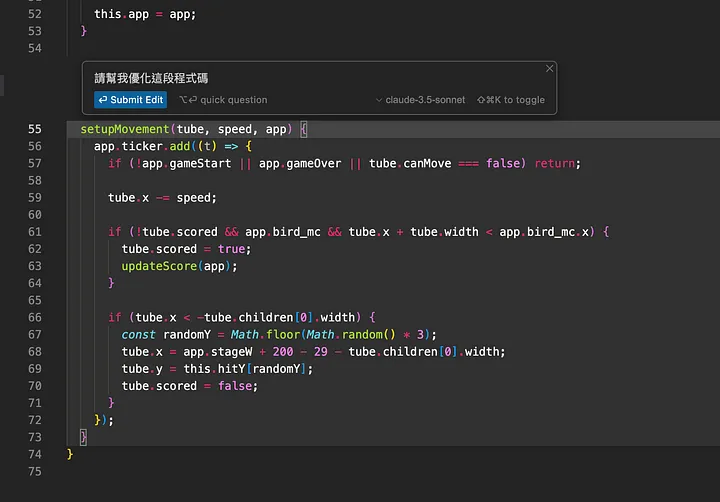Click app.ticker.add on line 56
The width and height of the screenshot is (720, 502).
tap(142, 146)
